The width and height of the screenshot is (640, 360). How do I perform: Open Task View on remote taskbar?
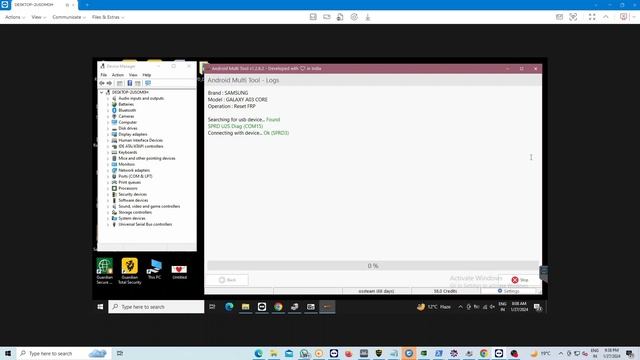(212, 307)
